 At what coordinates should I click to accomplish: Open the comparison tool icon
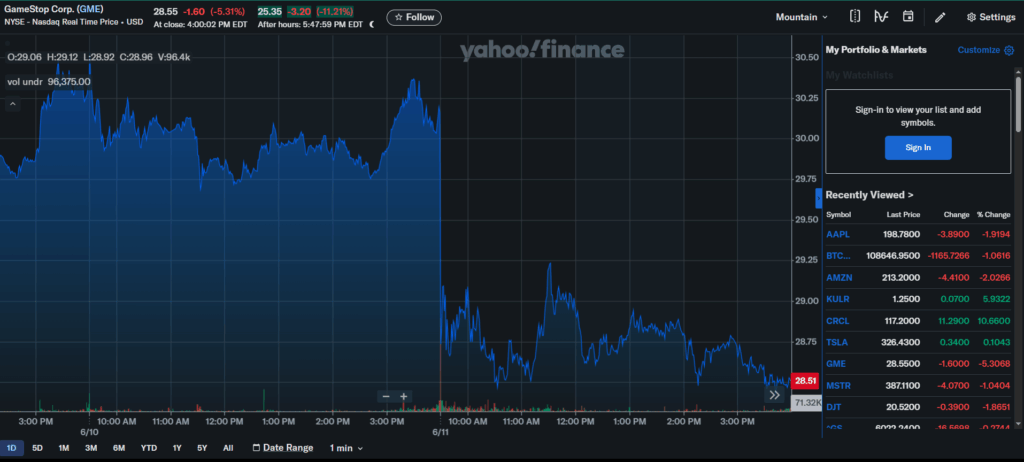pos(855,17)
